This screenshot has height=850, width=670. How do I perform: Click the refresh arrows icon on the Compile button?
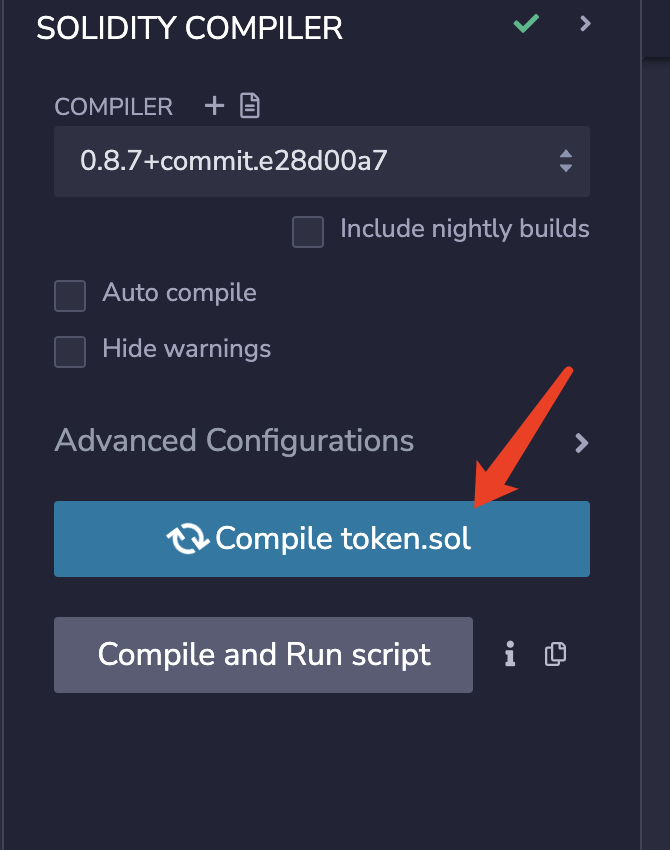(x=188, y=539)
